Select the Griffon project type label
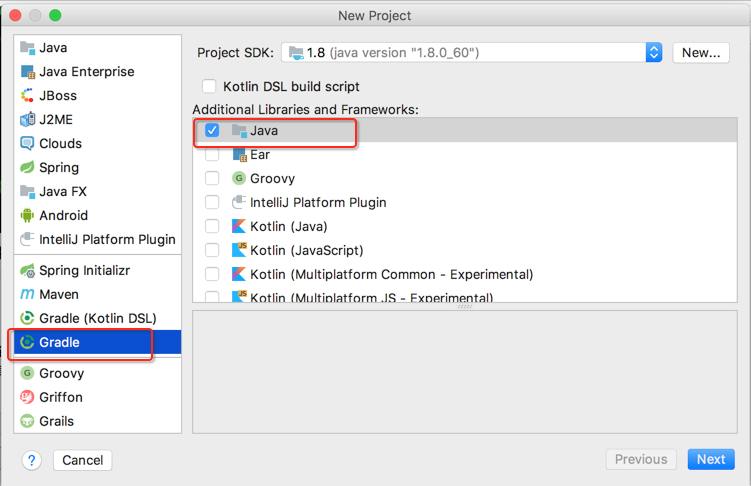This screenshot has height=486, width=751. click(61, 397)
